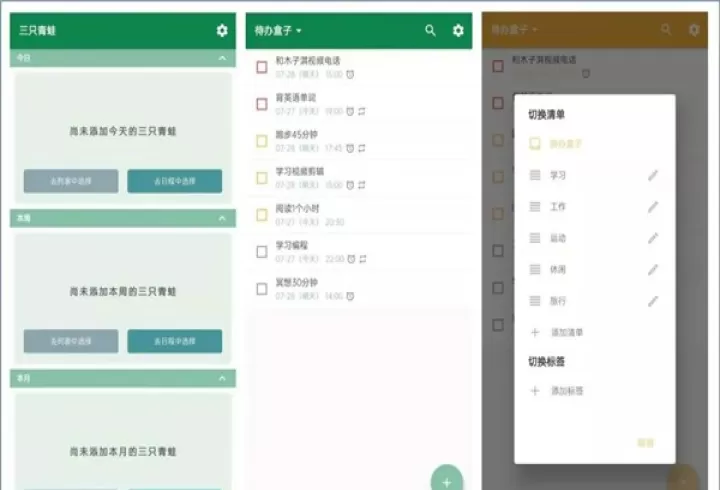The height and width of the screenshot is (490, 720).
Task: Check off the 学习视频剪辑 task
Action: (x=262, y=178)
